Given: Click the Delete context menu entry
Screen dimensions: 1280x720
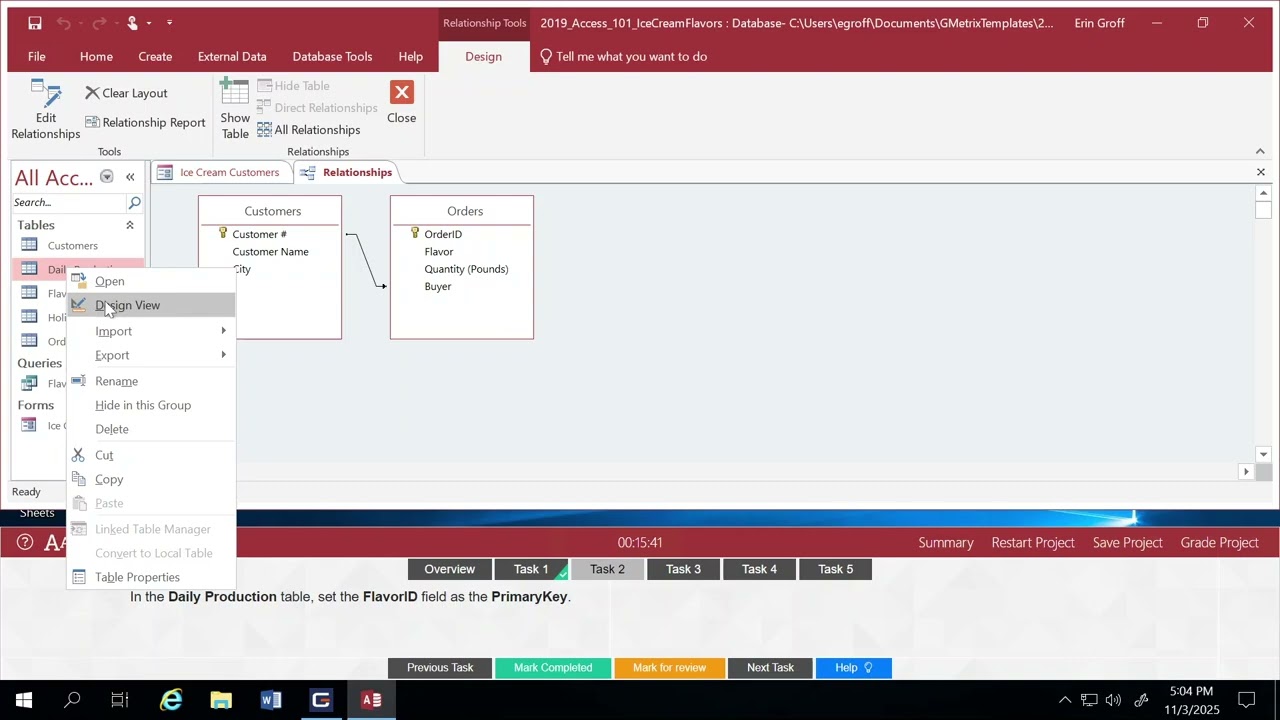Looking at the screenshot, I should coord(152,429).
